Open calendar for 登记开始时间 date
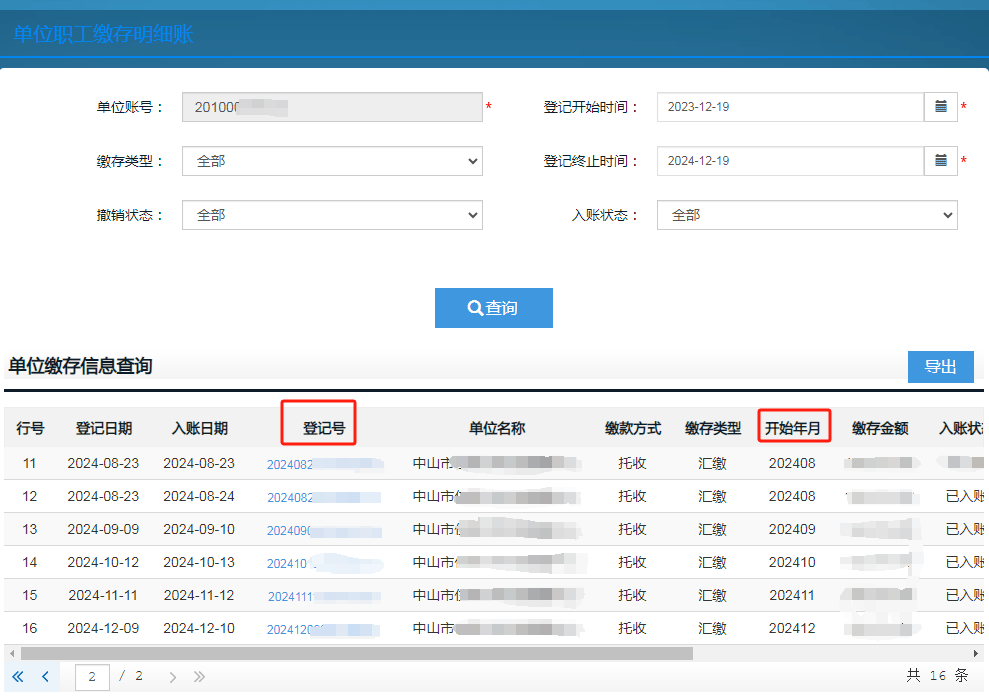989x699 pixels. [x=940, y=107]
